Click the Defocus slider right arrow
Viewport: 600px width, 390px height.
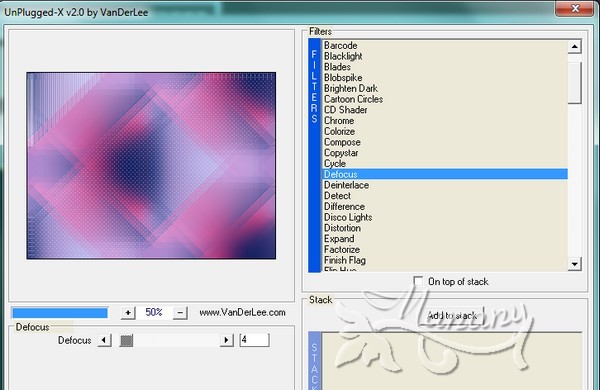pos(227,340)
